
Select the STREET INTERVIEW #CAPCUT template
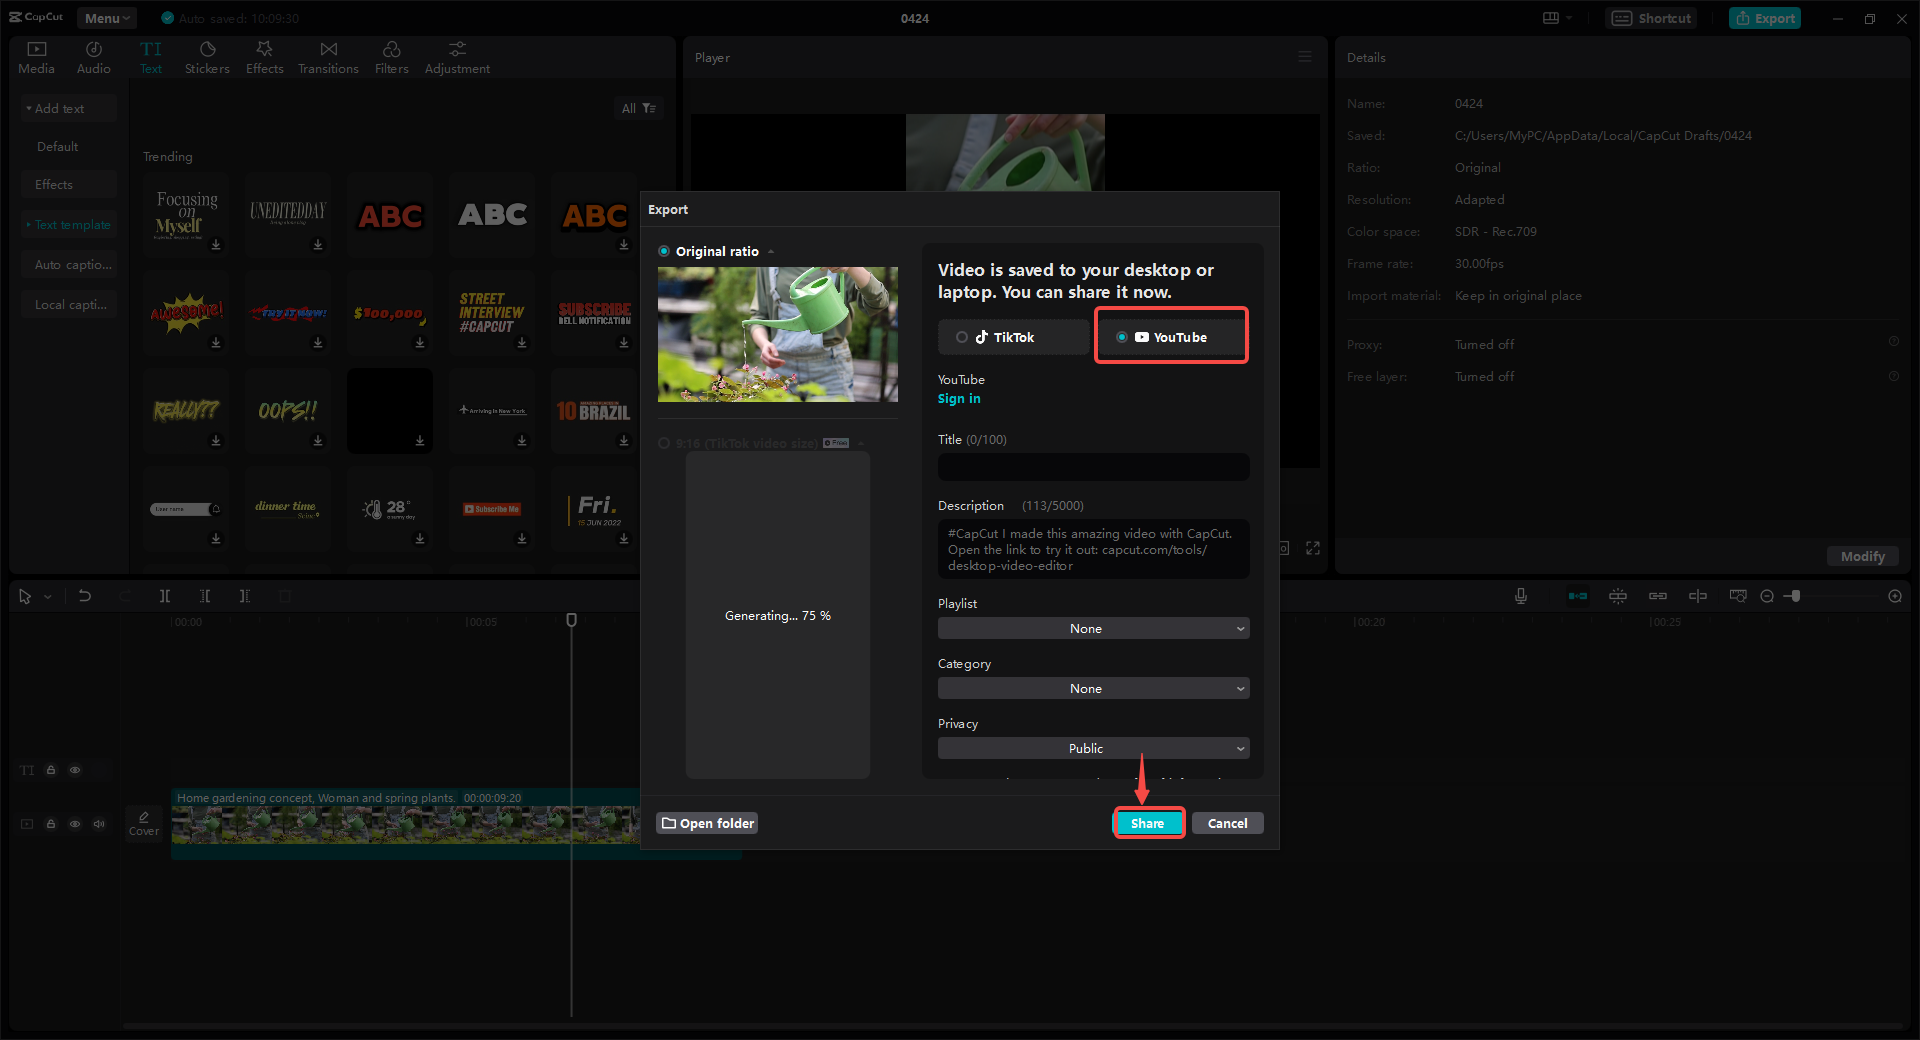pyautogui.click(x=491, y=313)
